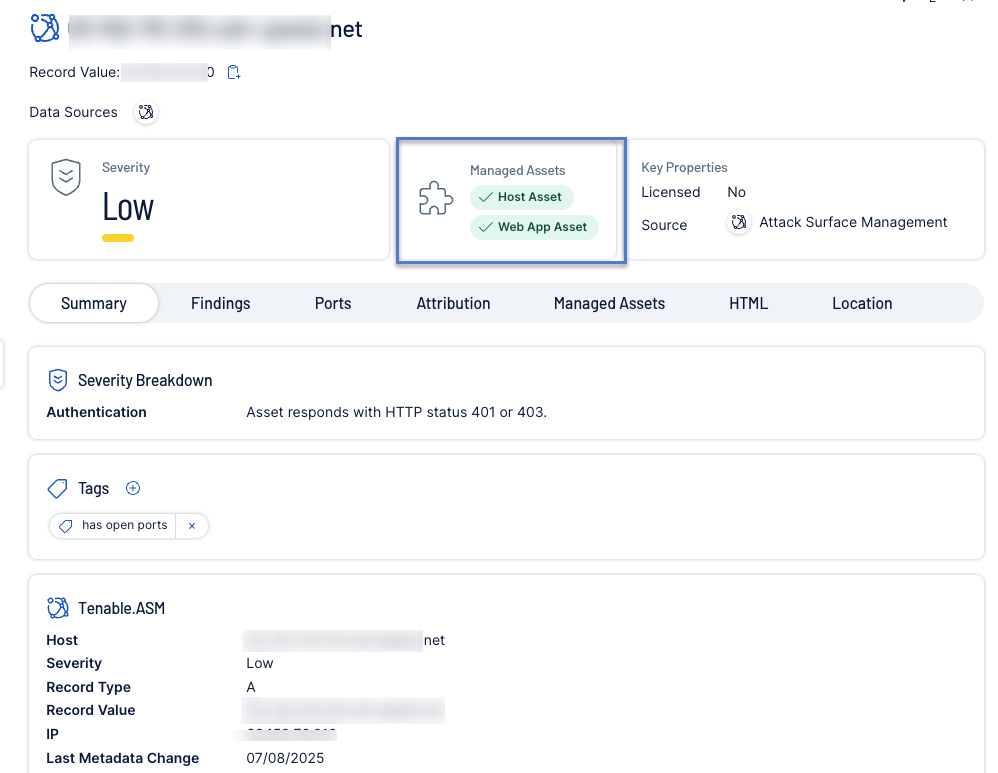Click the Host Asset badge
This screenshot has height=773, width=998.
tap(521, 197)
